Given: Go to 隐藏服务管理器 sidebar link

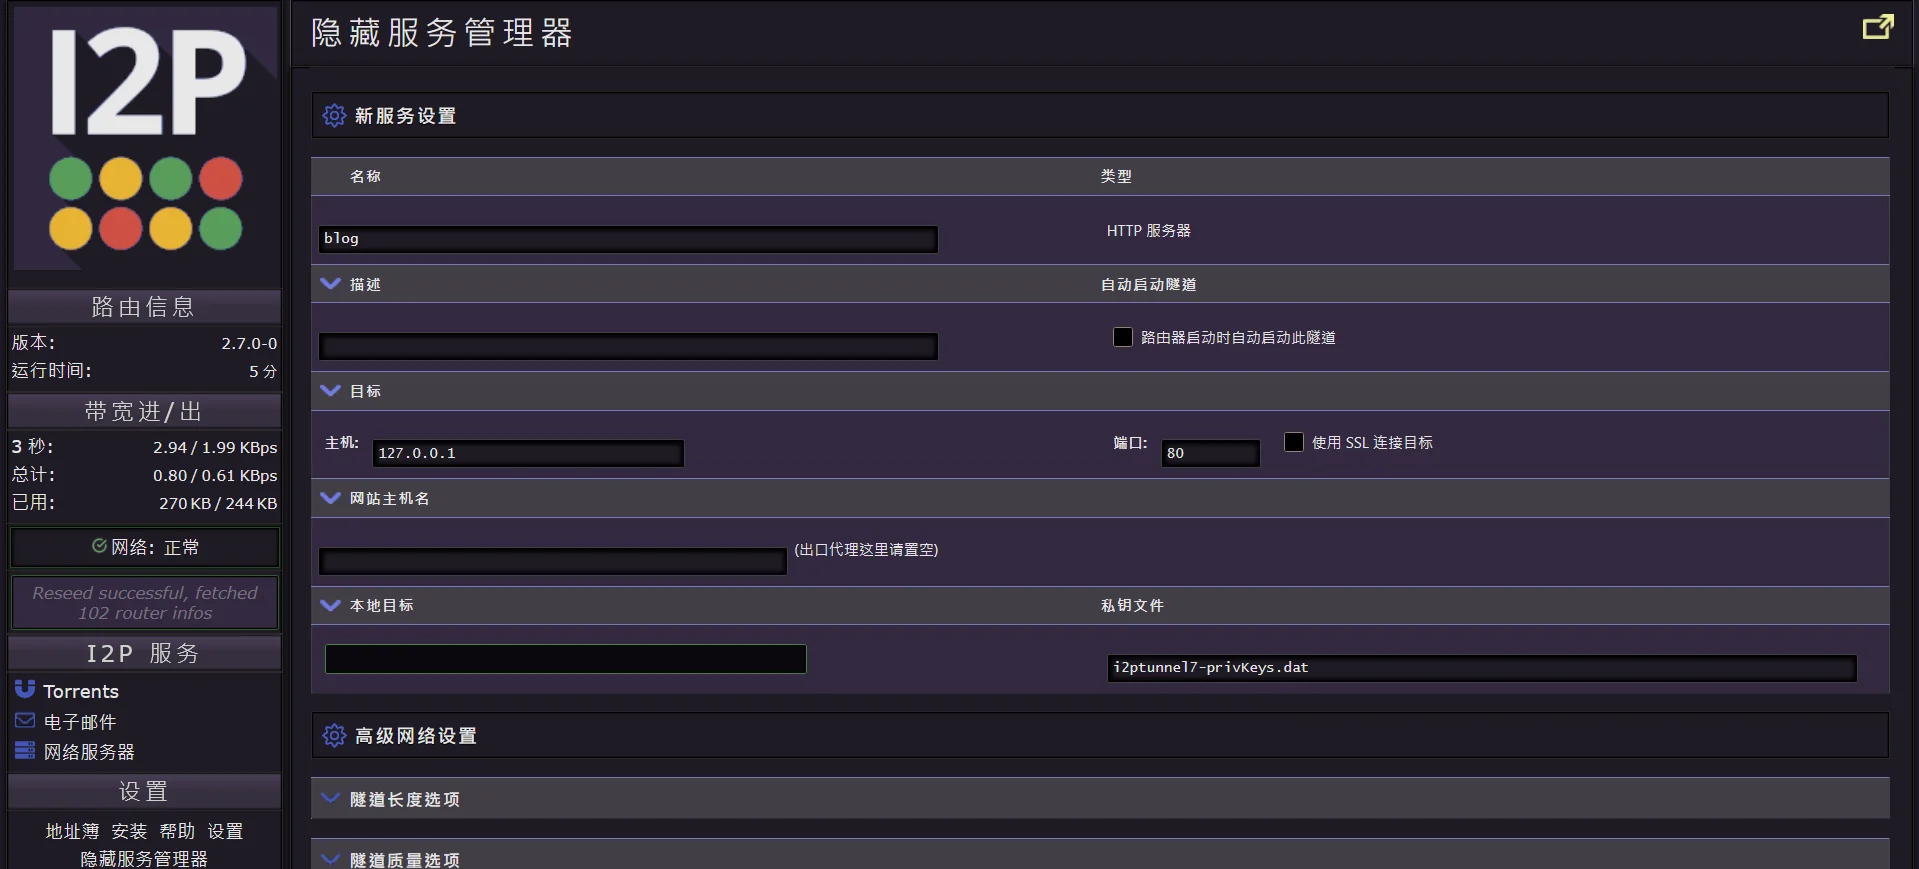Looking at the screenshot, I should tap(144, 859).
